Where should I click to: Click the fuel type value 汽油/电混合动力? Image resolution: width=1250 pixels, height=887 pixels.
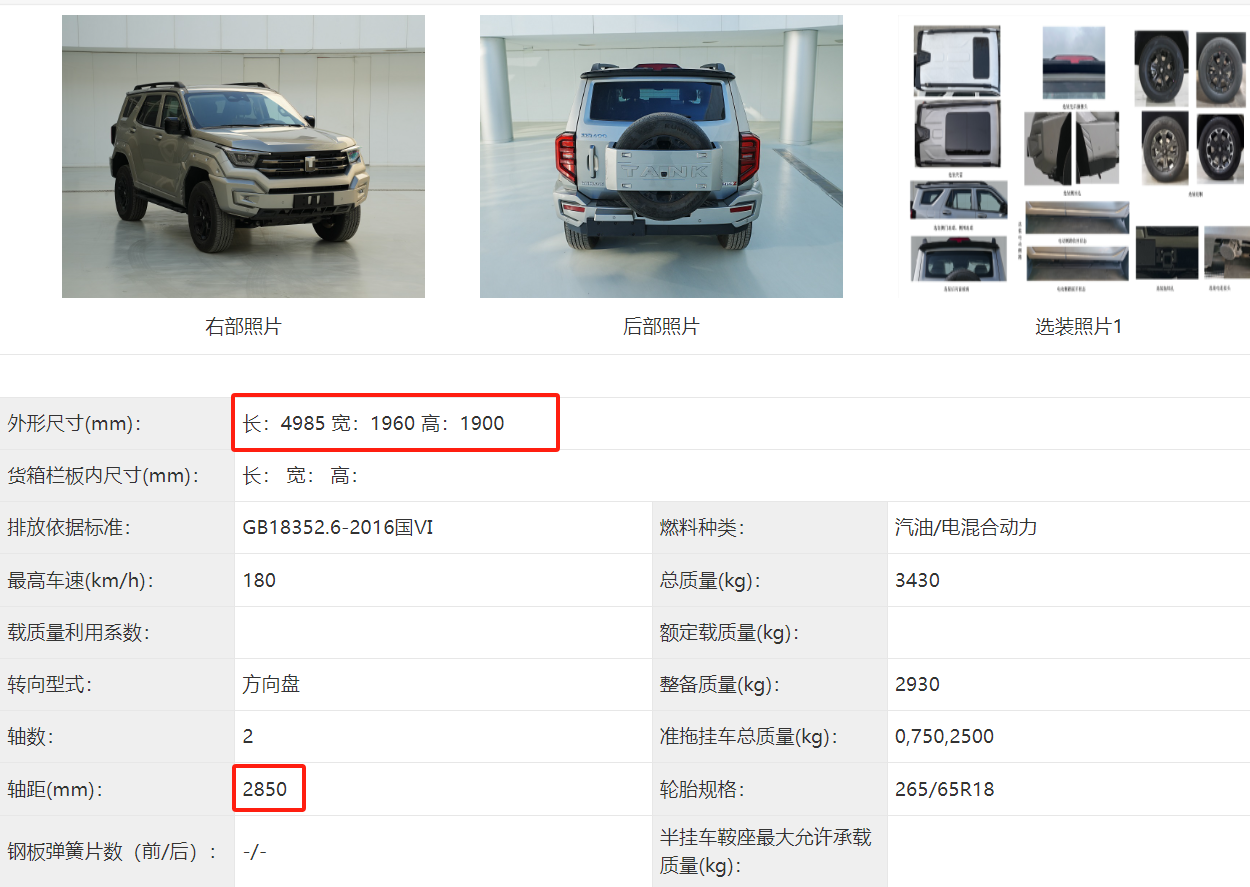966,527
